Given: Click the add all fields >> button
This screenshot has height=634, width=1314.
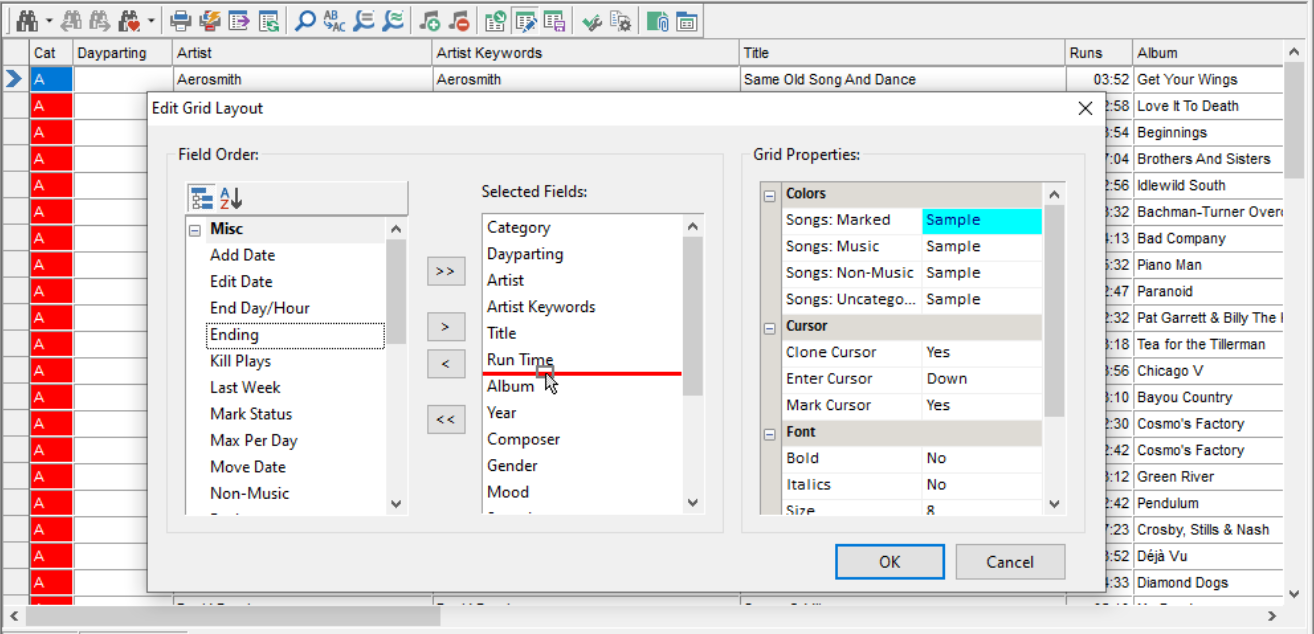Looking at the screenshot, I should click(446, 272).
